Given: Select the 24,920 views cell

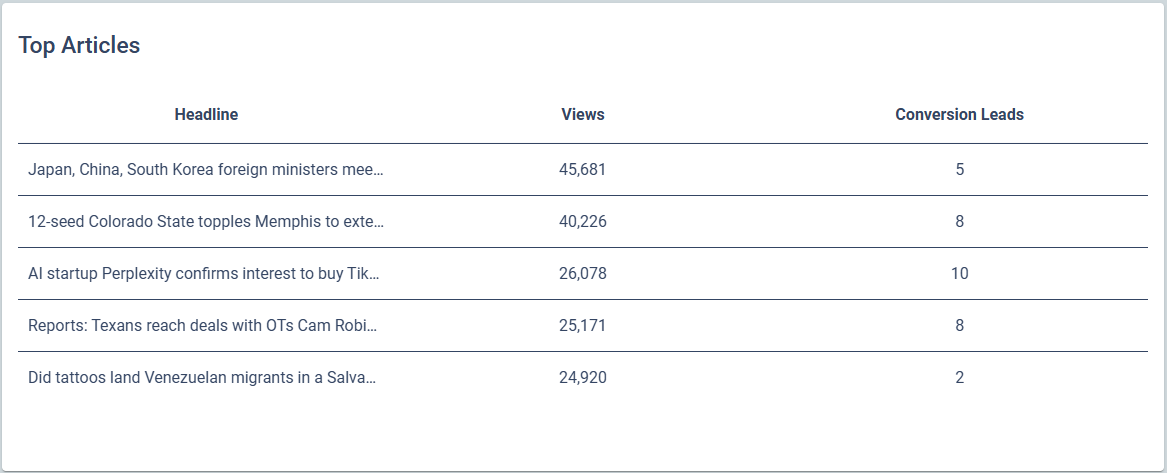Looking at the screenshot, I should point(583,378).
